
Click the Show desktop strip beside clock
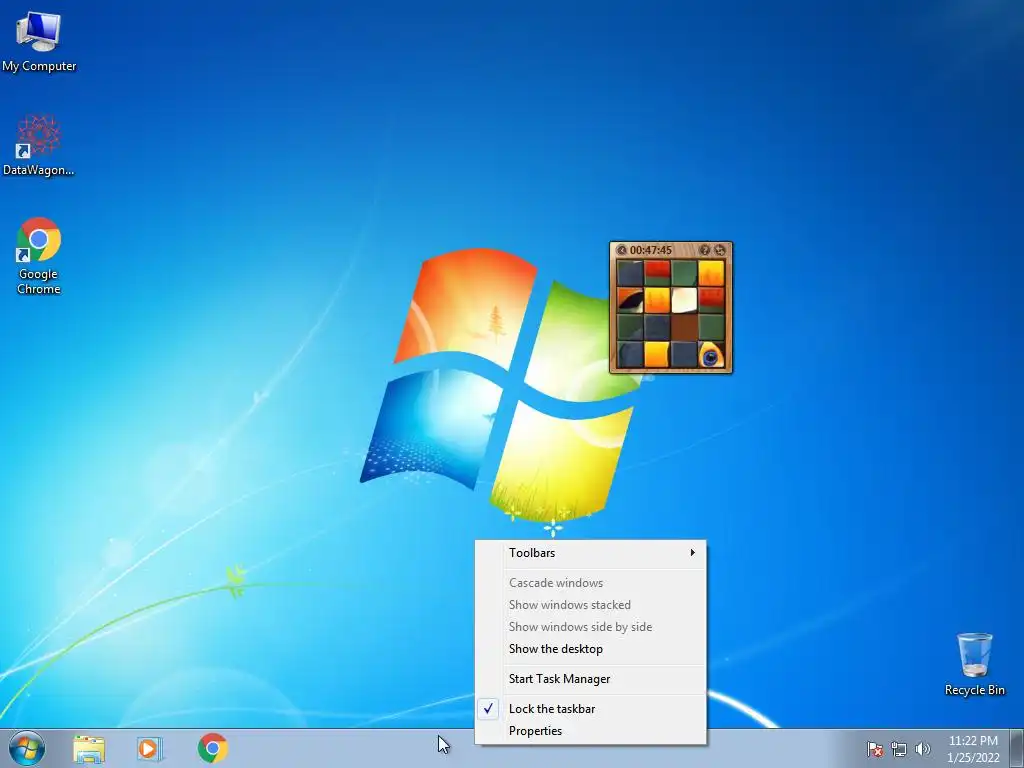tap(1017, 748)
